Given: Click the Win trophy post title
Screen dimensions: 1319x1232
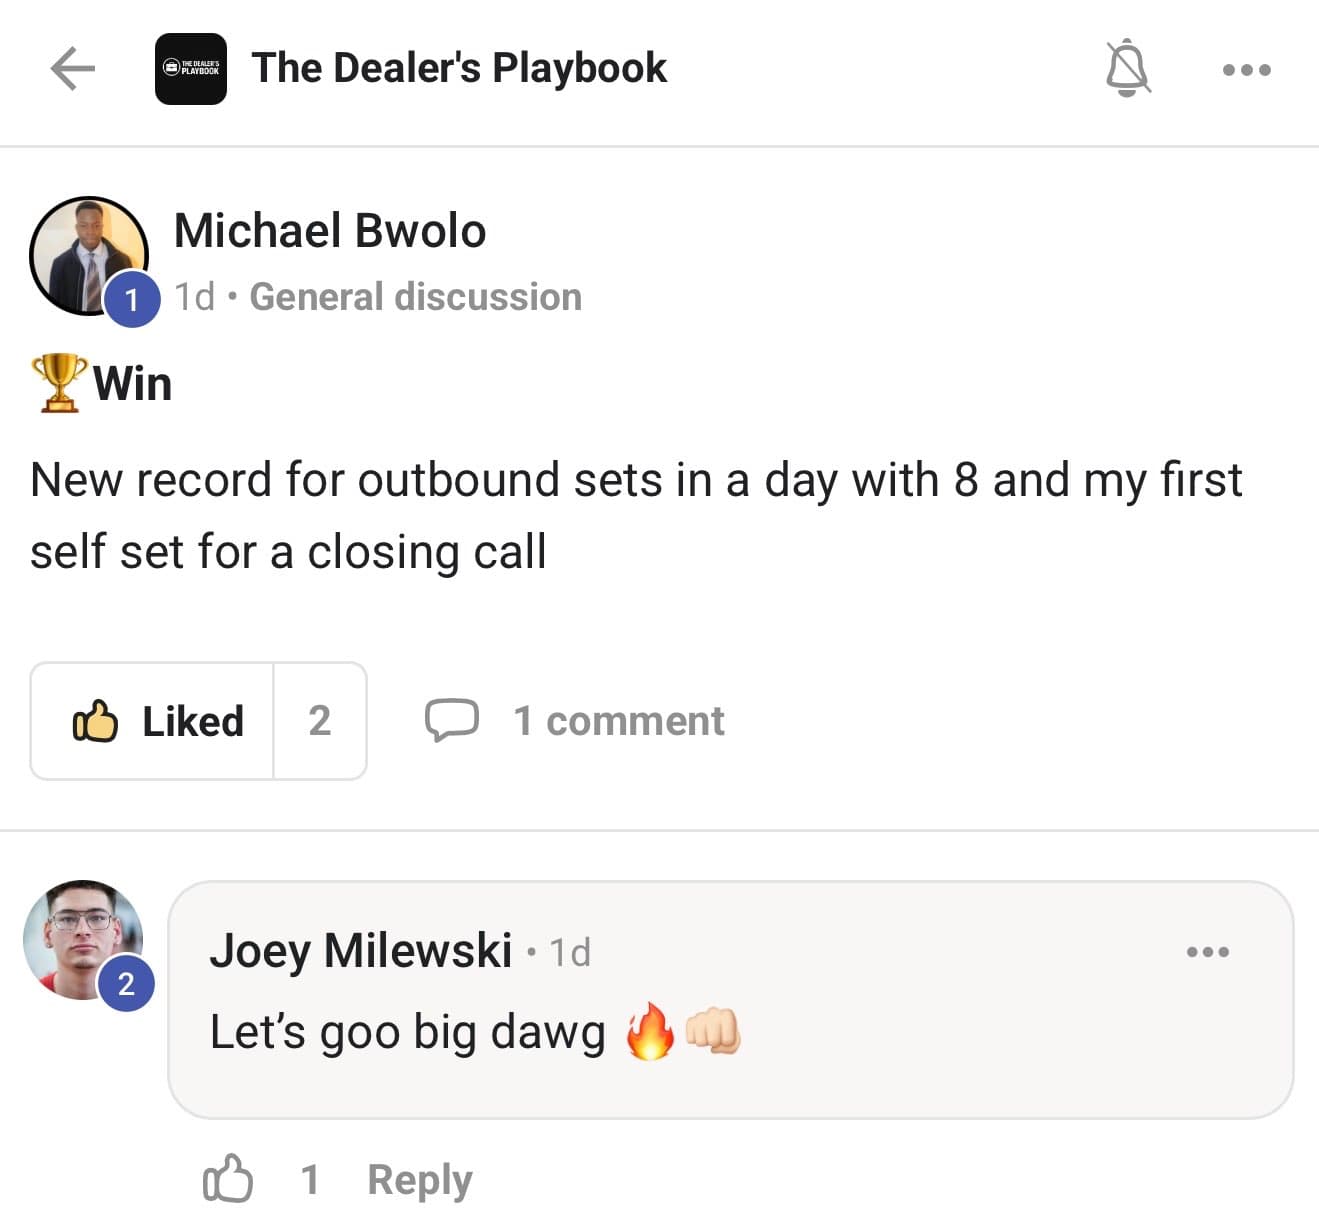Looking at the screenshot, I should click(x=102, y=383).
